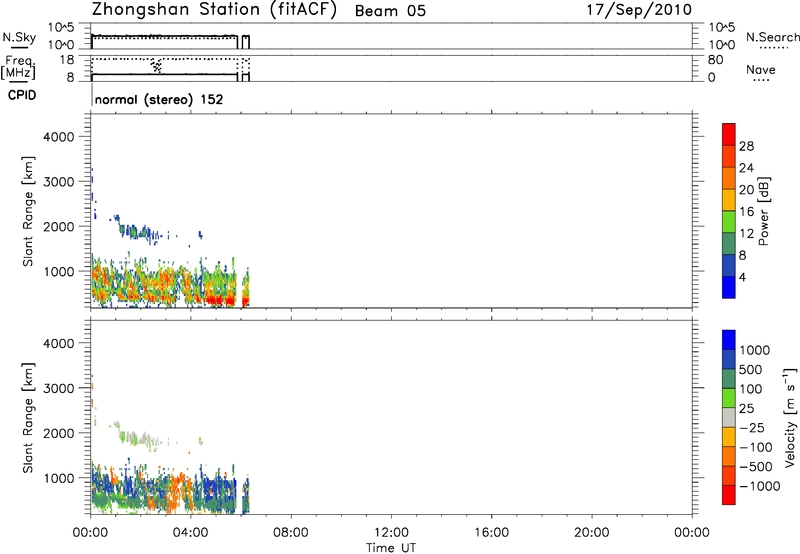Viewport: 800px width, 554px height.
Task: Click the 'Zhongshan Station (fitACF)' title
Action: point(214,10)
